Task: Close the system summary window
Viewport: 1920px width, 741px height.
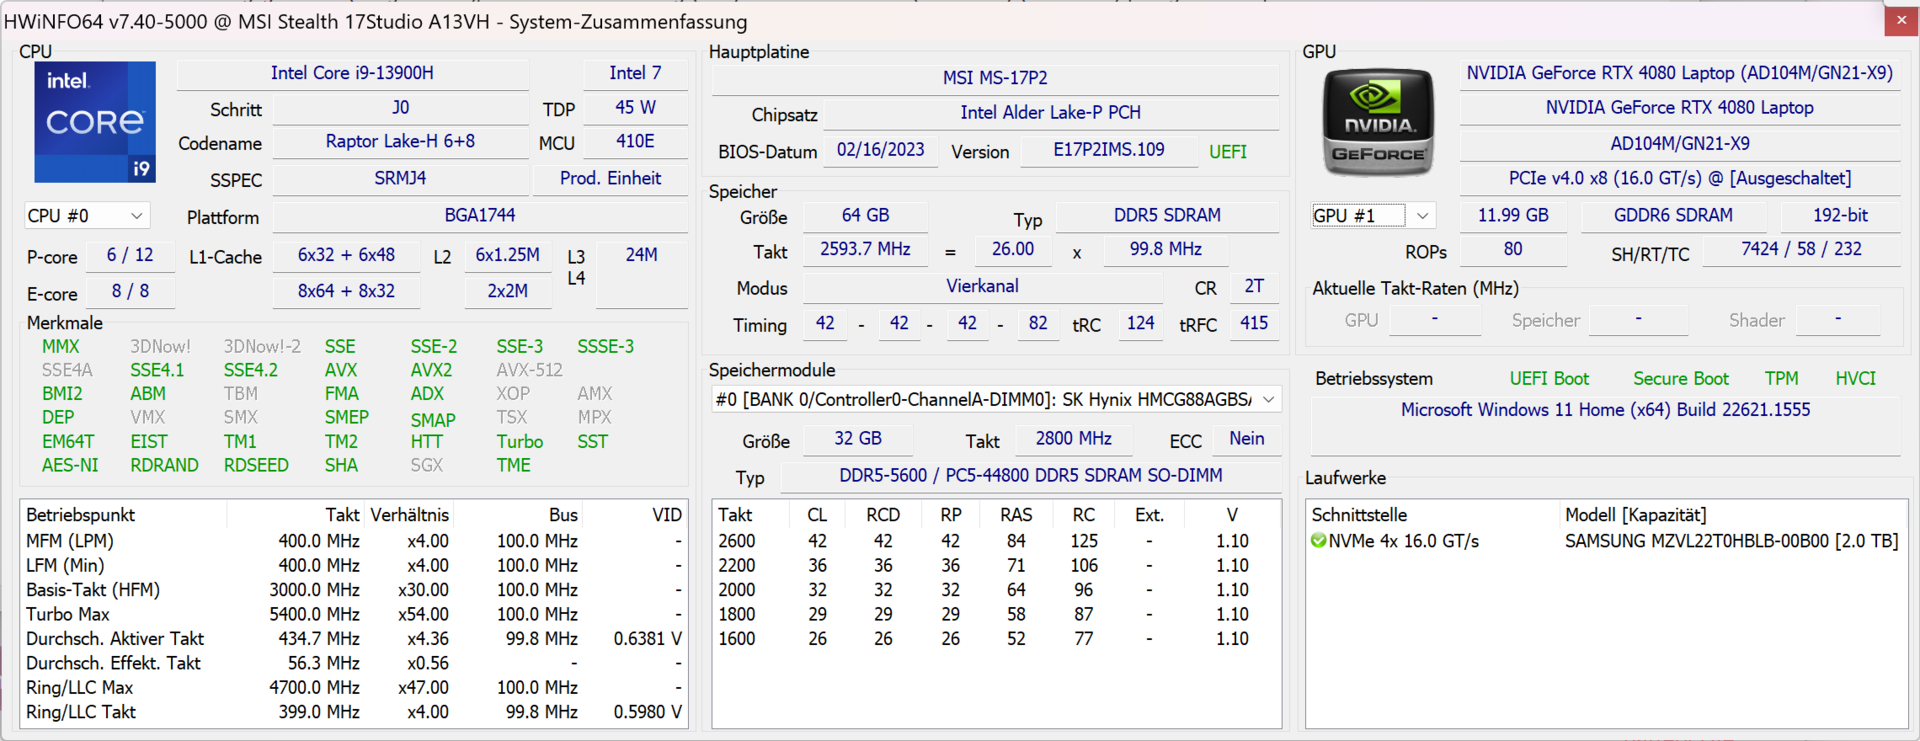Action: 1901,20
